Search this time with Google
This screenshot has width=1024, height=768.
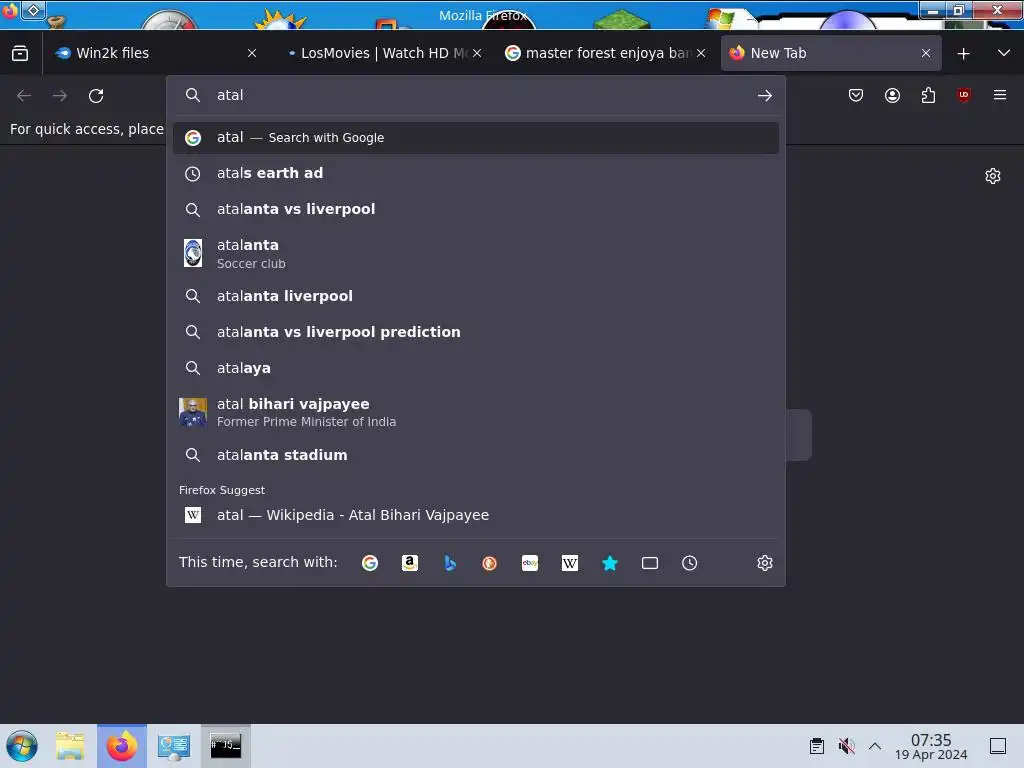(370, 563)
